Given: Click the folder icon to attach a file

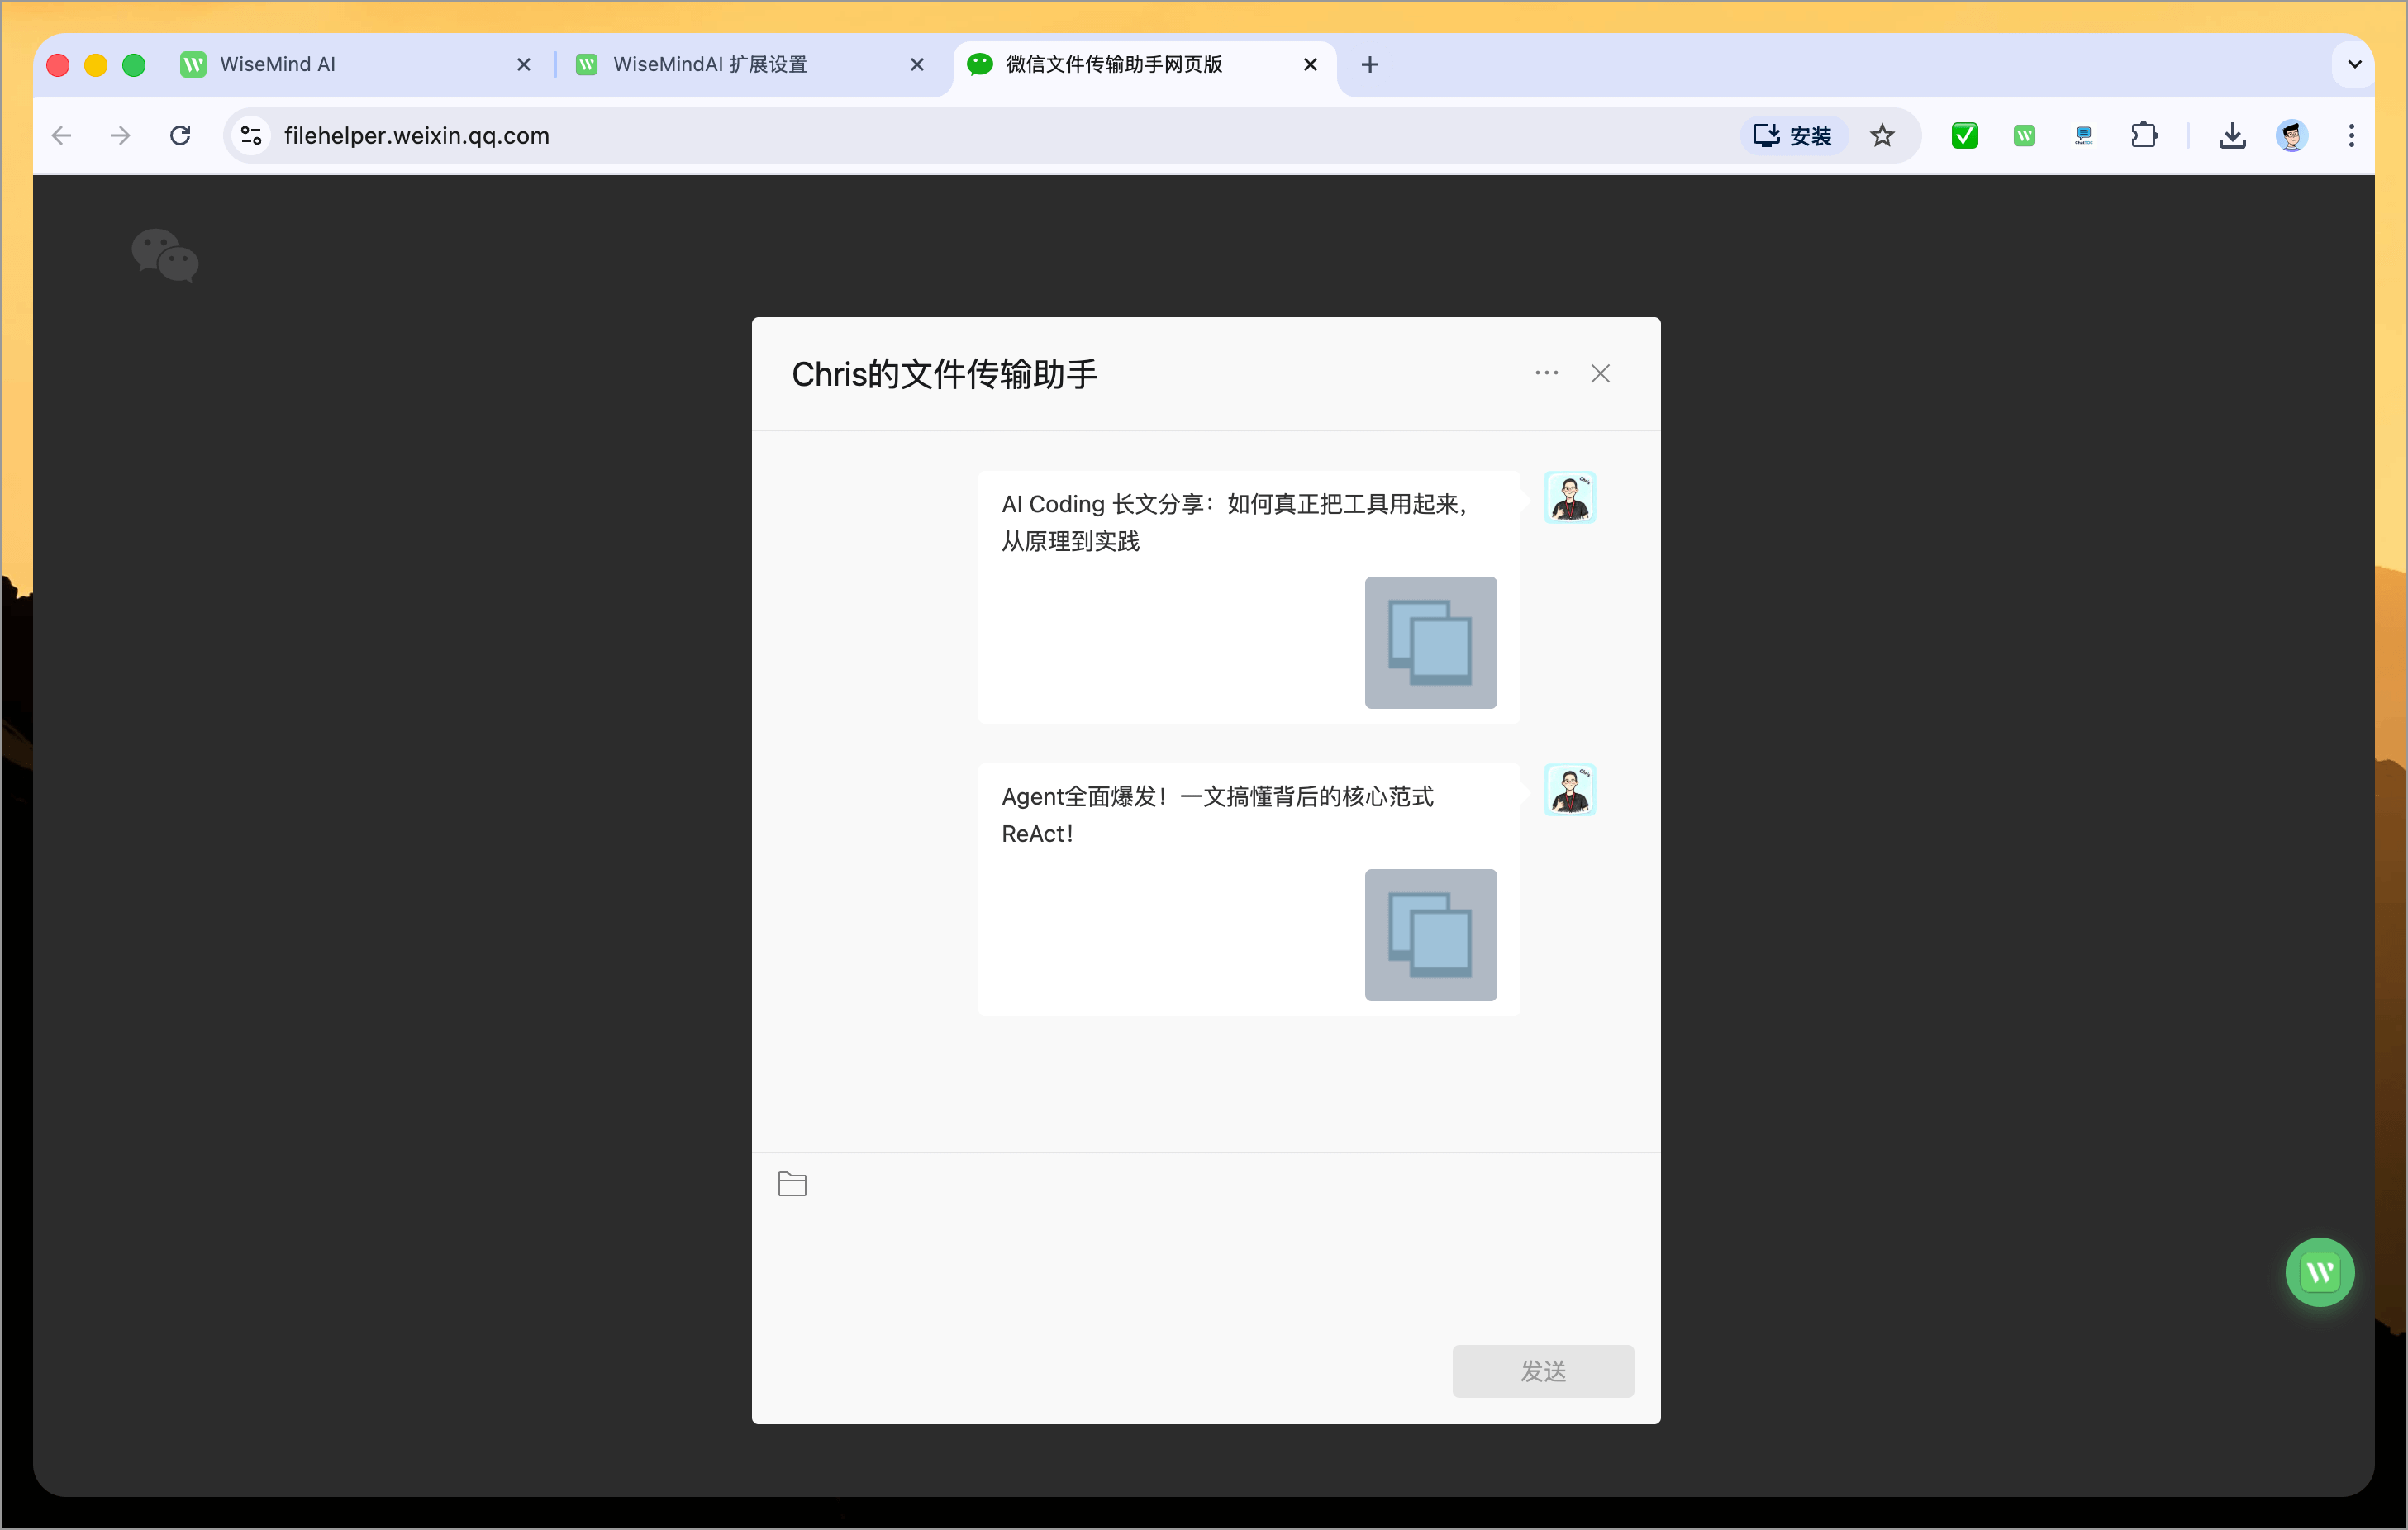Looking at the screenshot, I should coord(792,1183).
